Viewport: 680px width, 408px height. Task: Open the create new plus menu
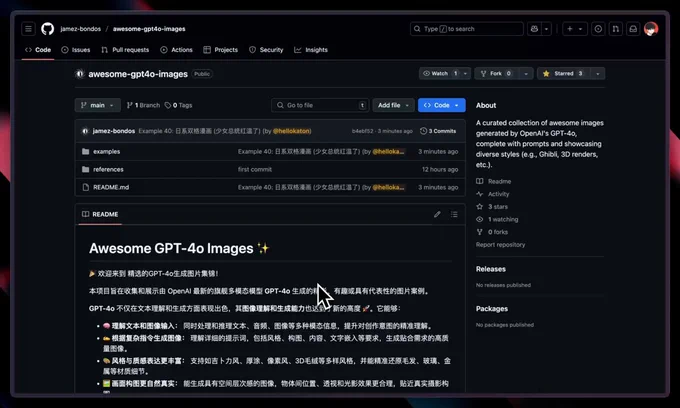575,29
